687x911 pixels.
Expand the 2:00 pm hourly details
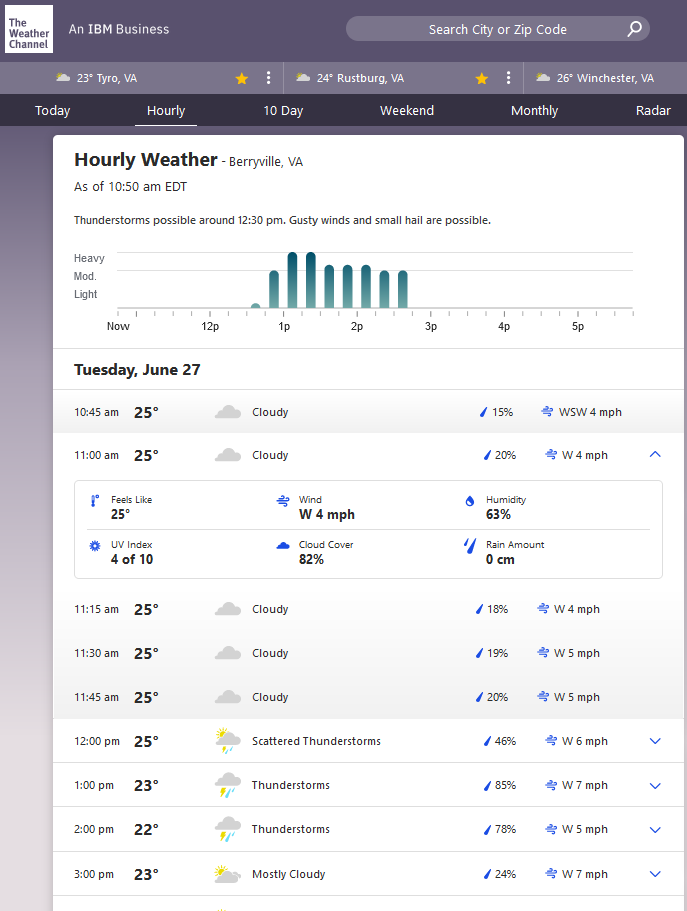[655, 830]
